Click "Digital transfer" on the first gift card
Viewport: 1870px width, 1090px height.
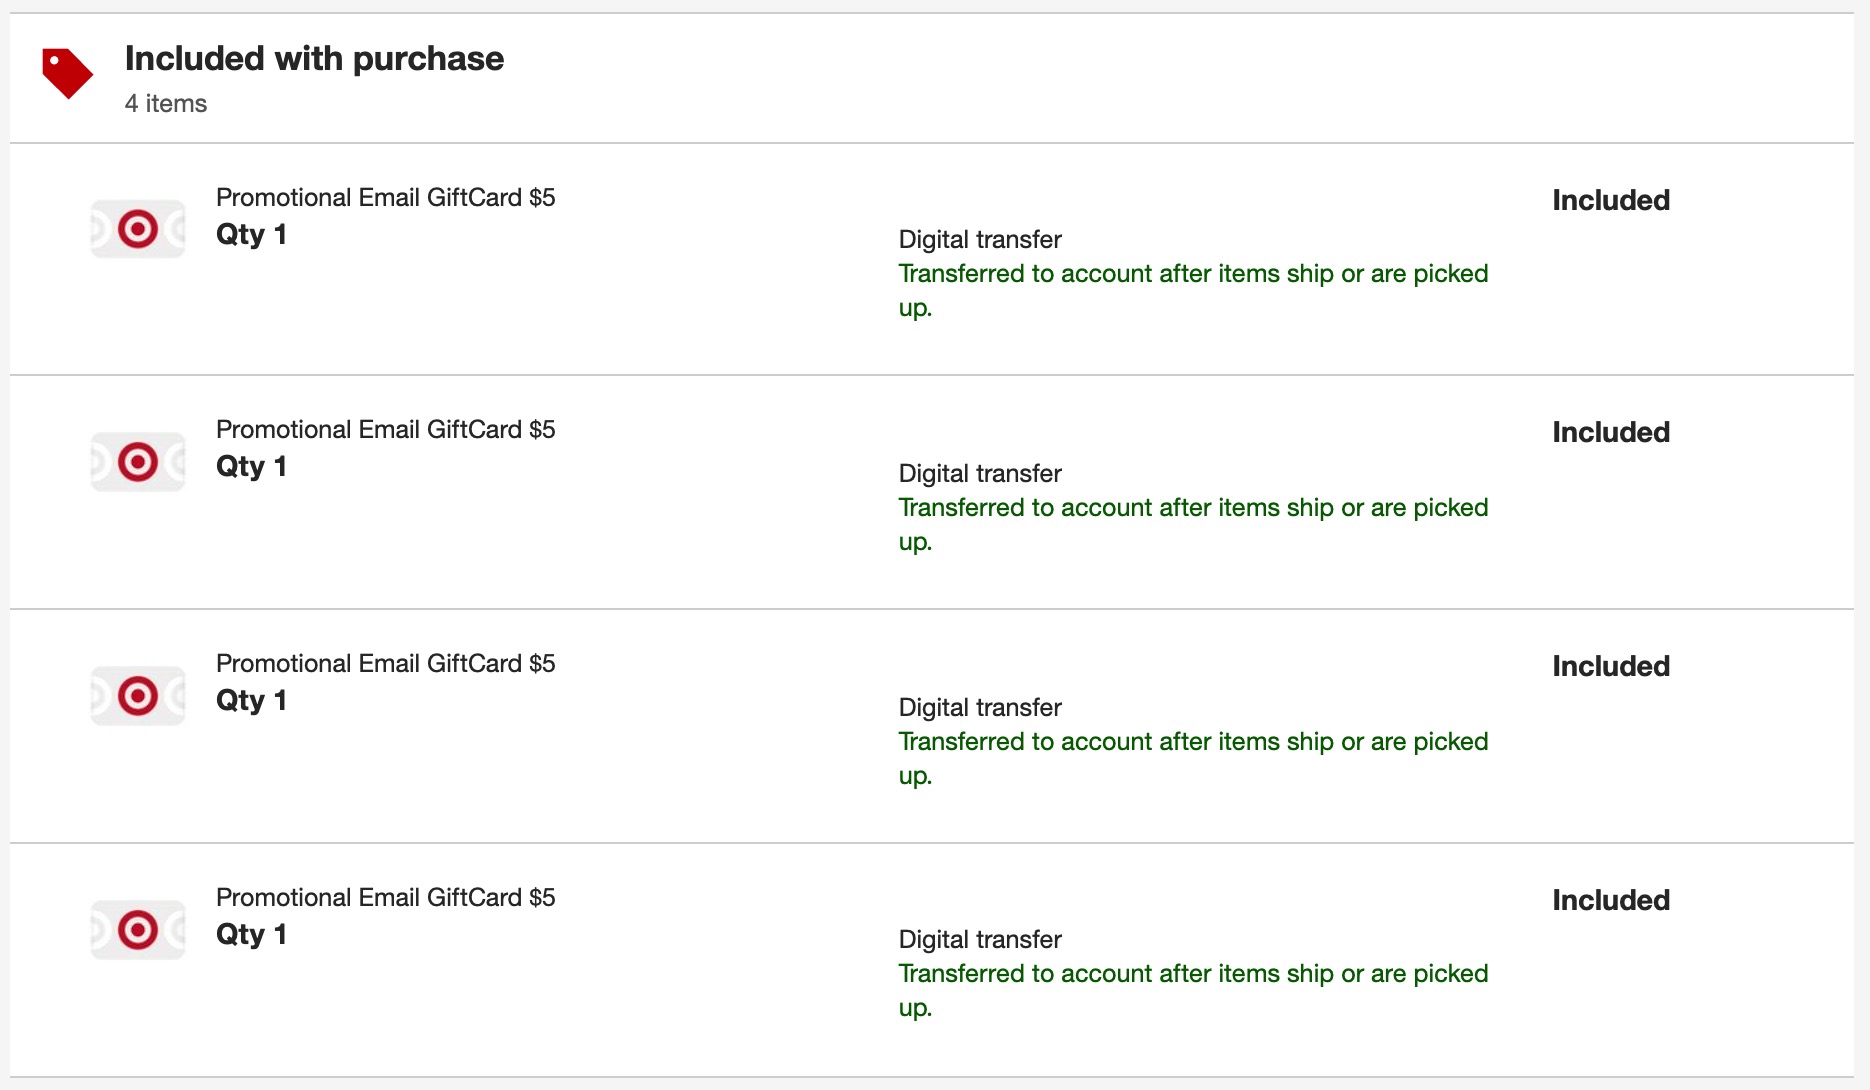coord(979,240)
